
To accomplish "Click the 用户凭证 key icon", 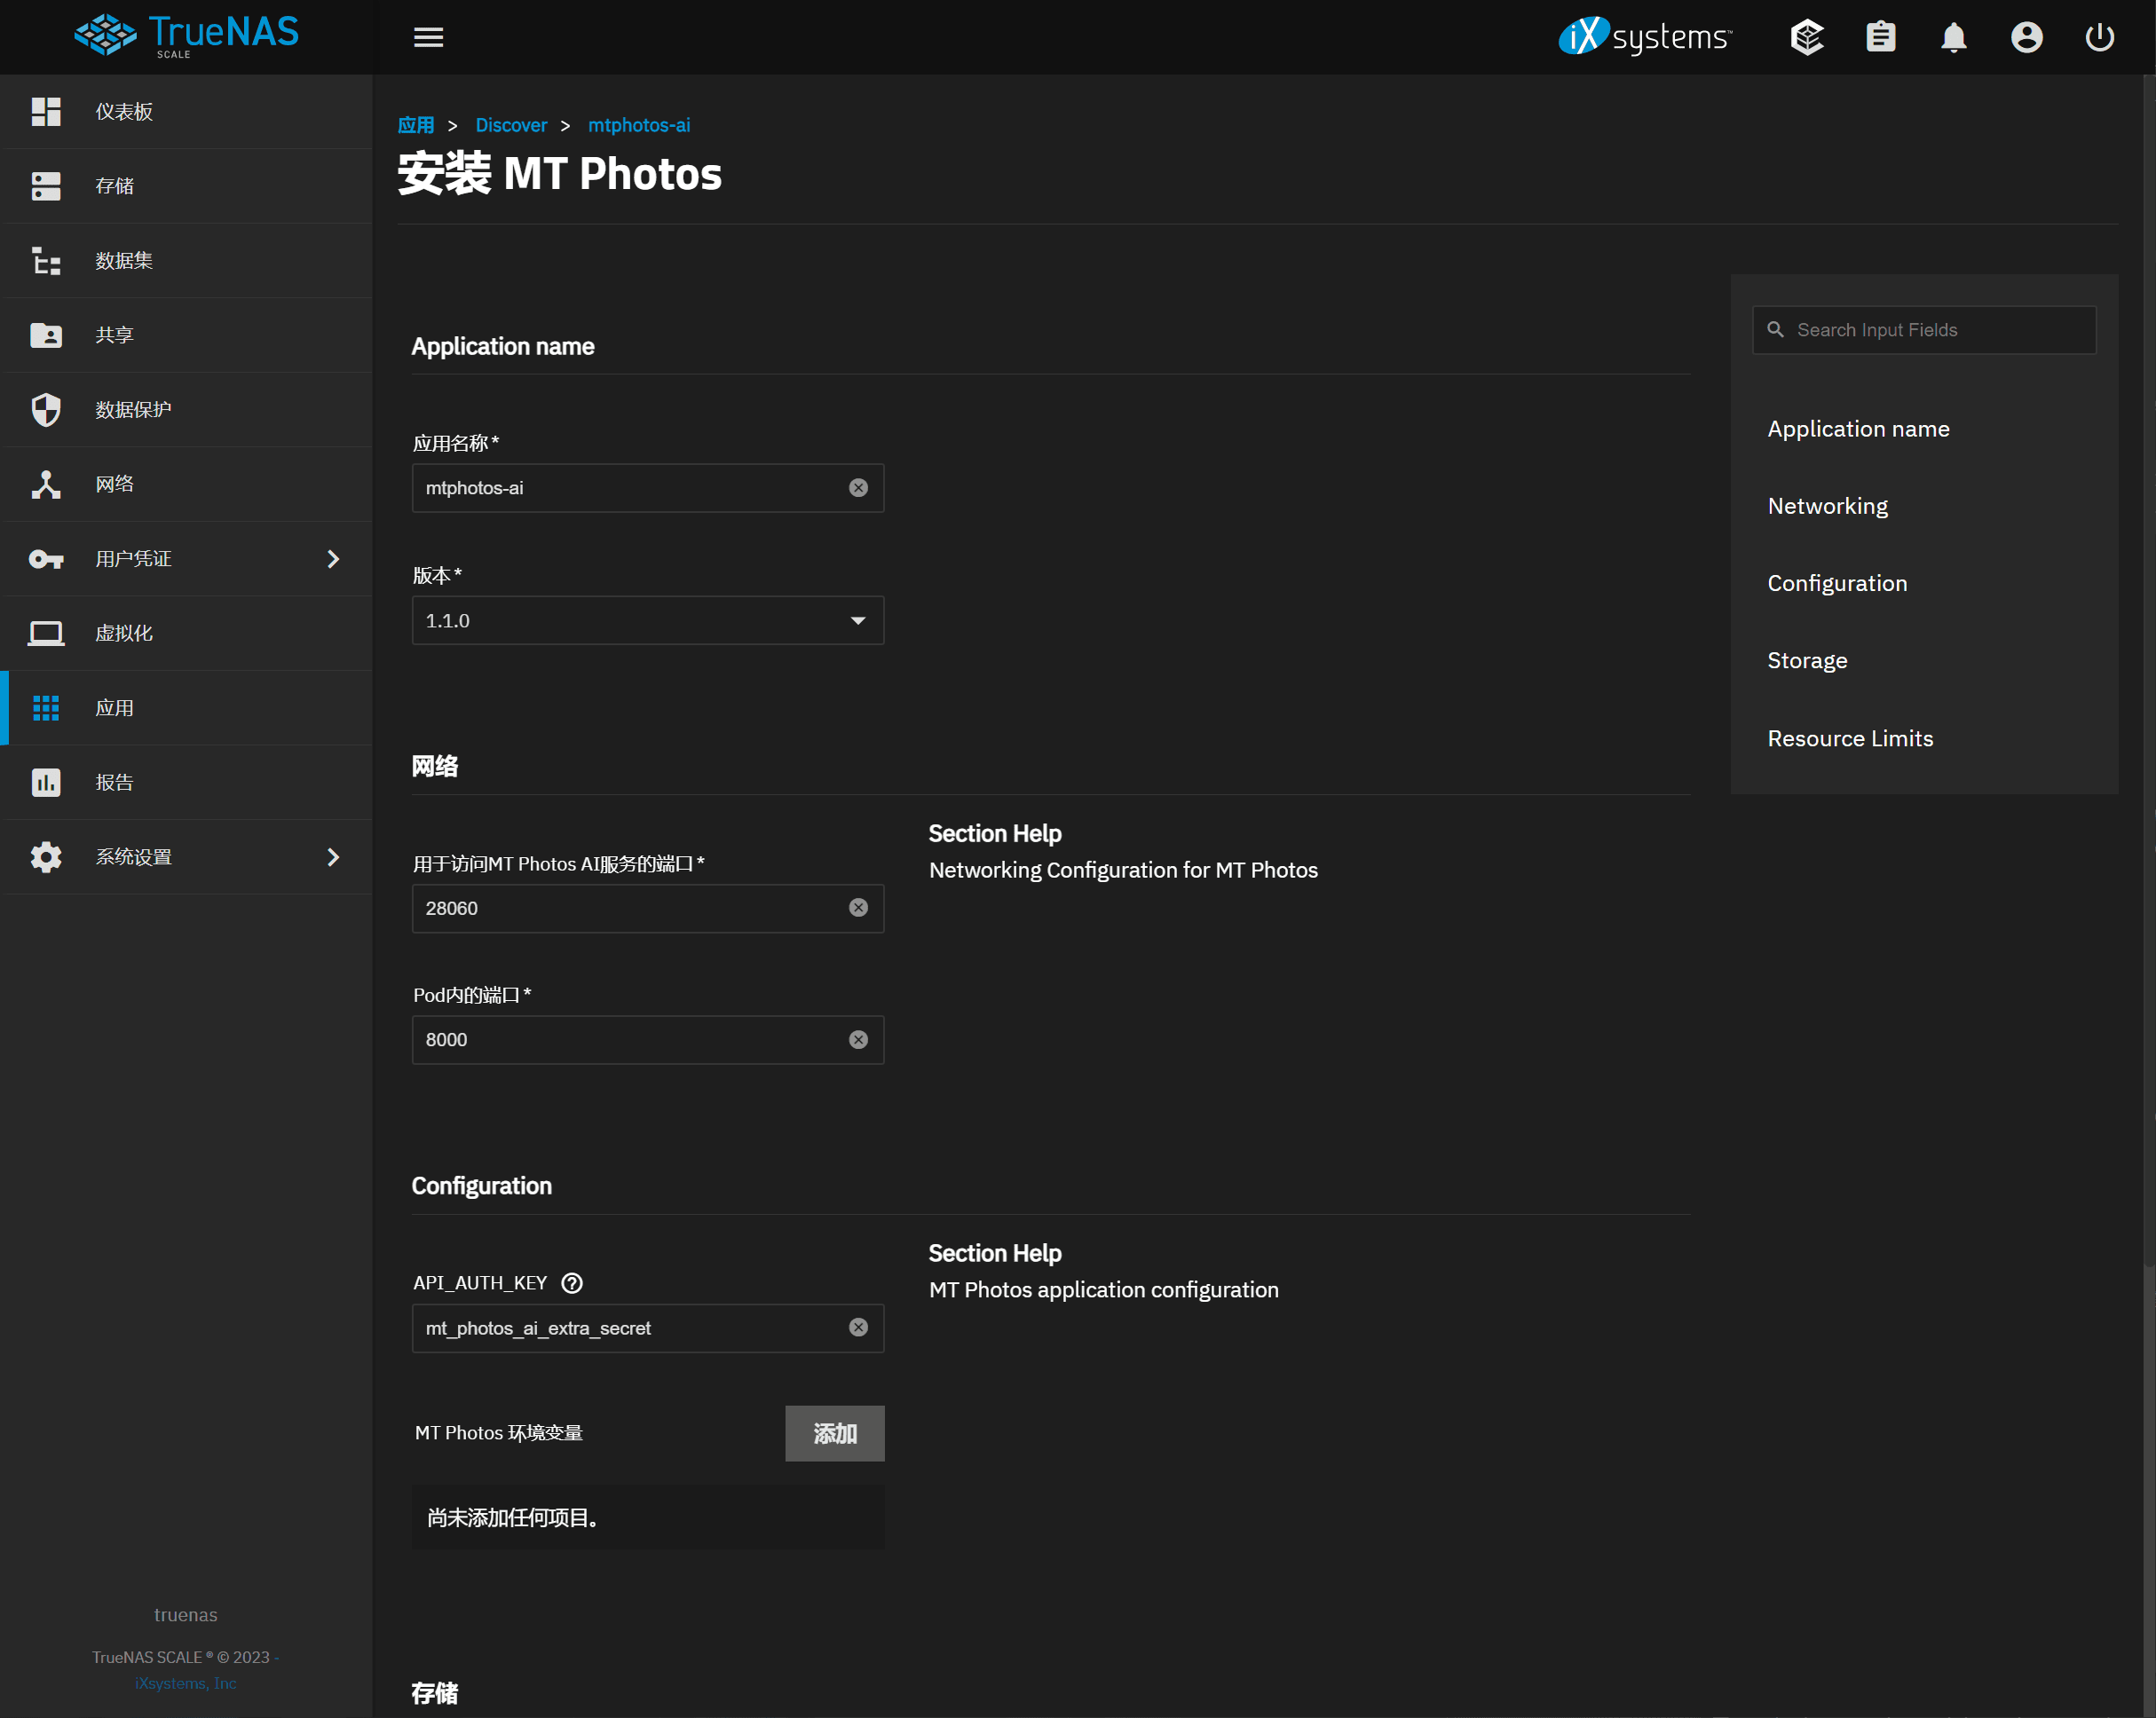I will [46, 559].
